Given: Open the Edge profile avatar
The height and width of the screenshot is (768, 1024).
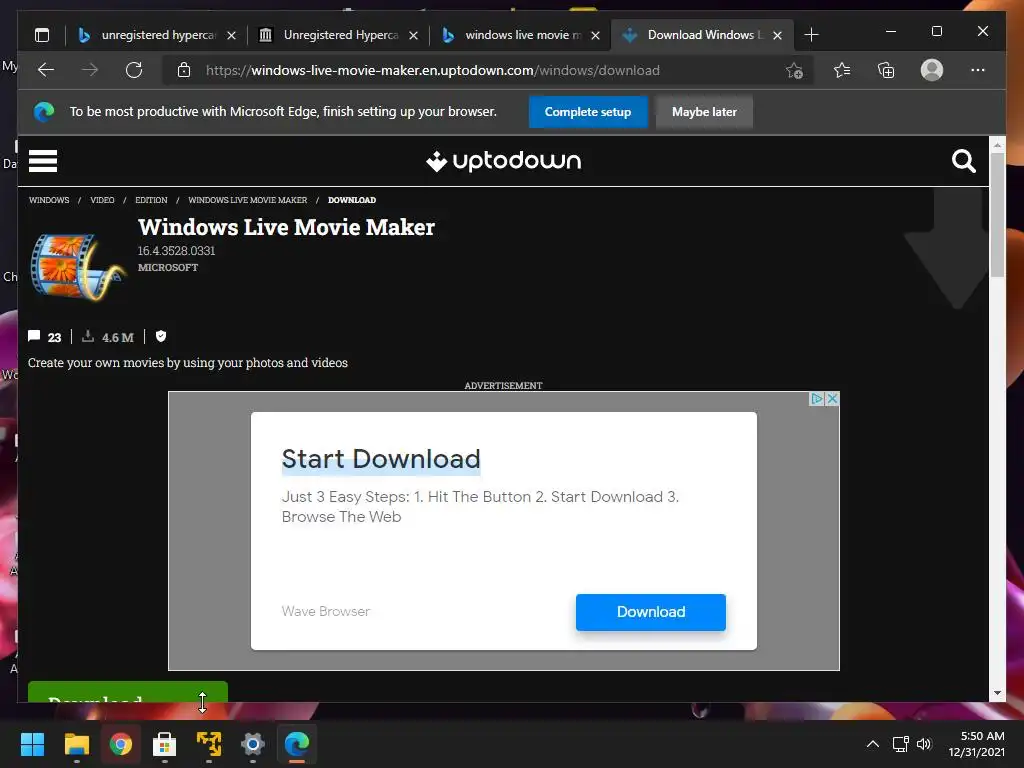Looking at the screenshot, I should click(931, 70).
